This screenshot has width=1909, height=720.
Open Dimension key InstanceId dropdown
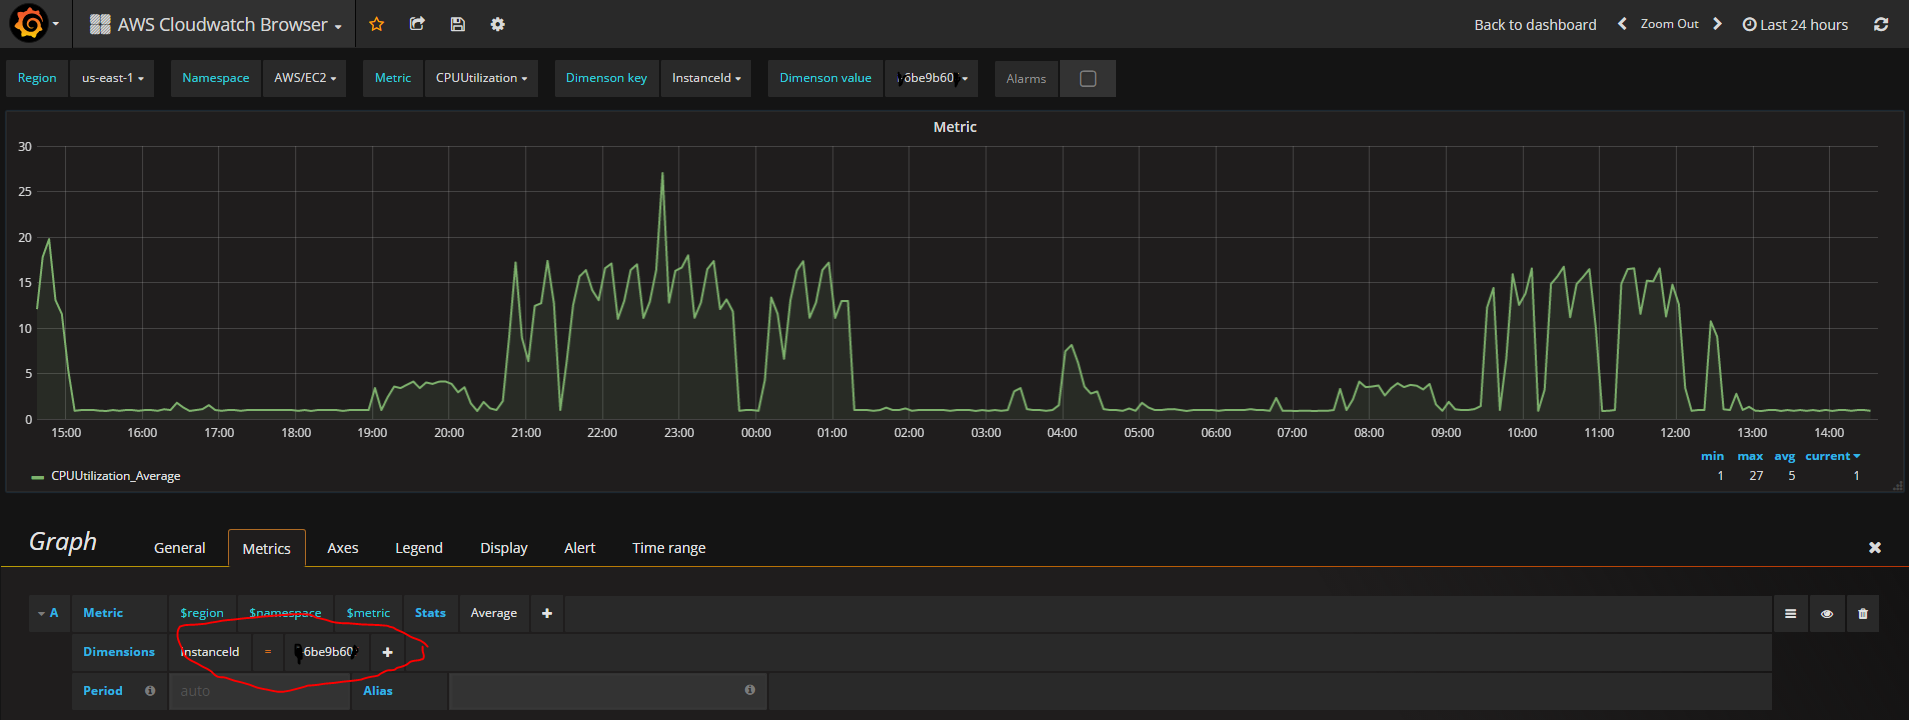[x=706, y=78]
